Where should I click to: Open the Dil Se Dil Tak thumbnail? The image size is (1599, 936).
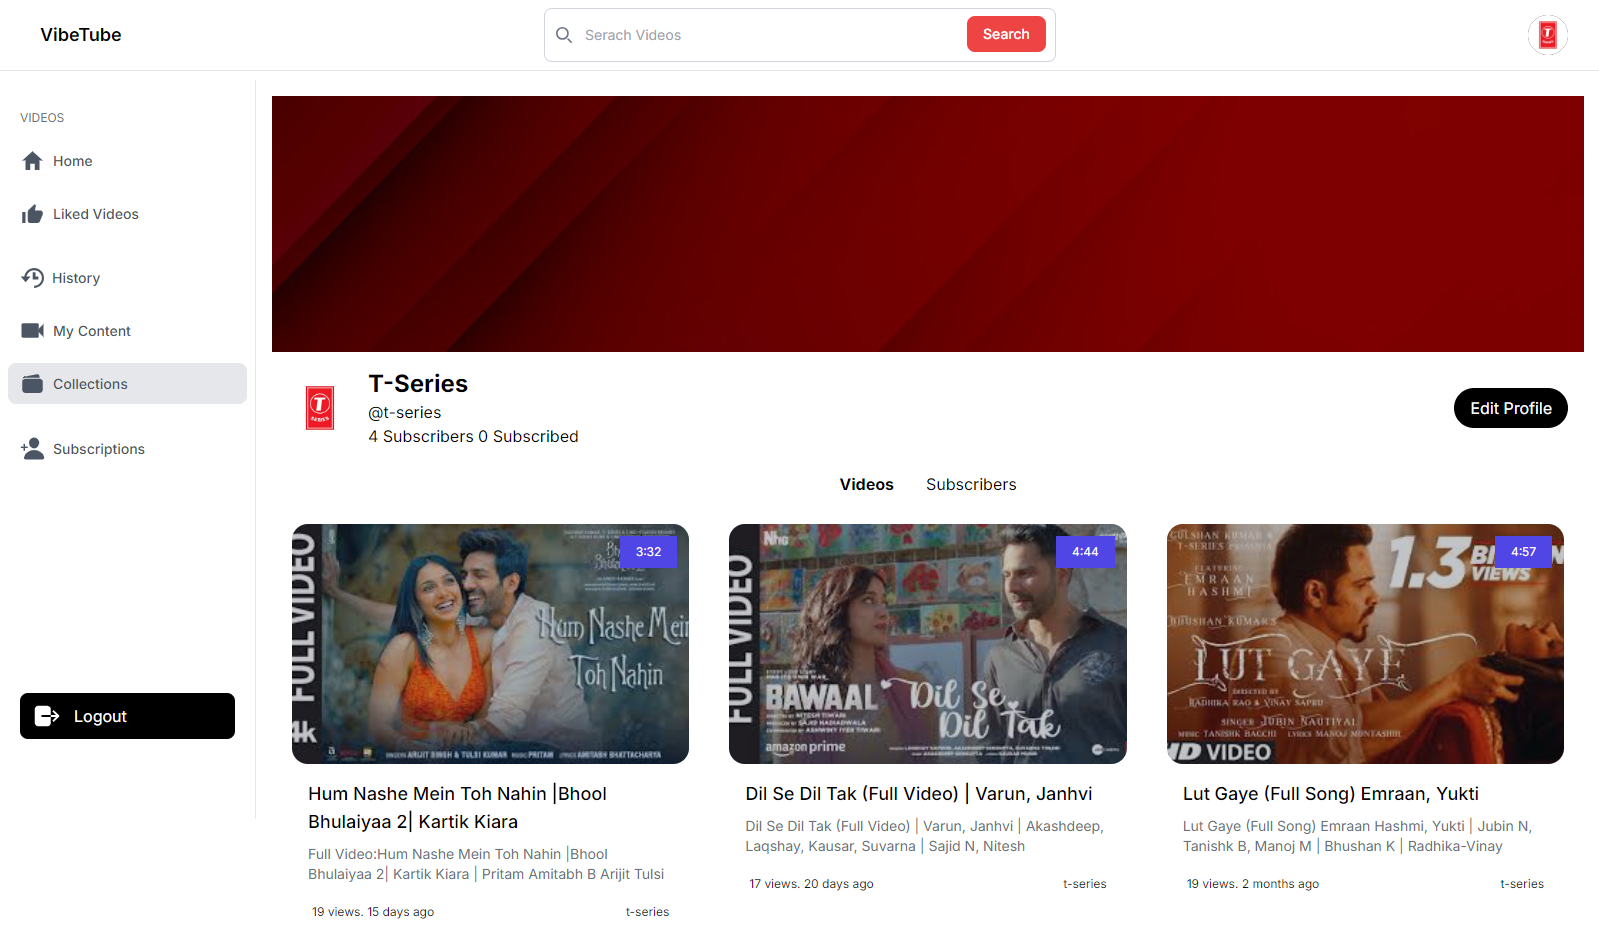(x=928, y=644)
